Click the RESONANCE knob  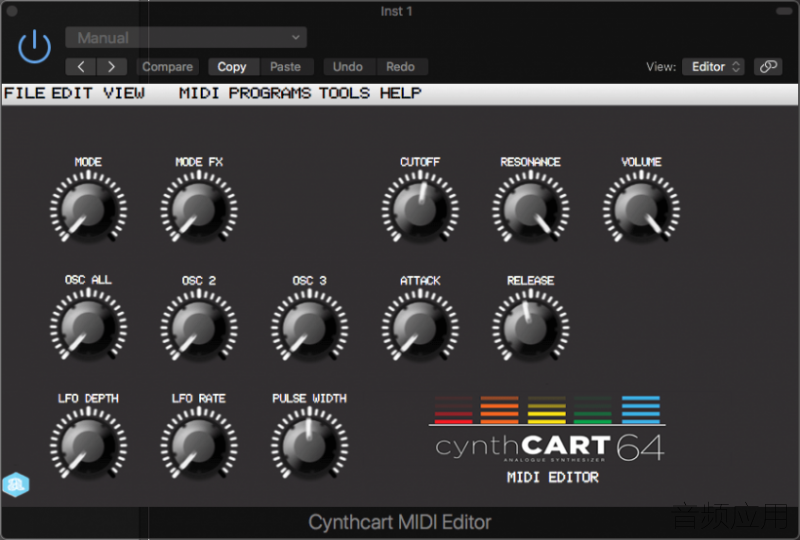click(x=530, y=207)
